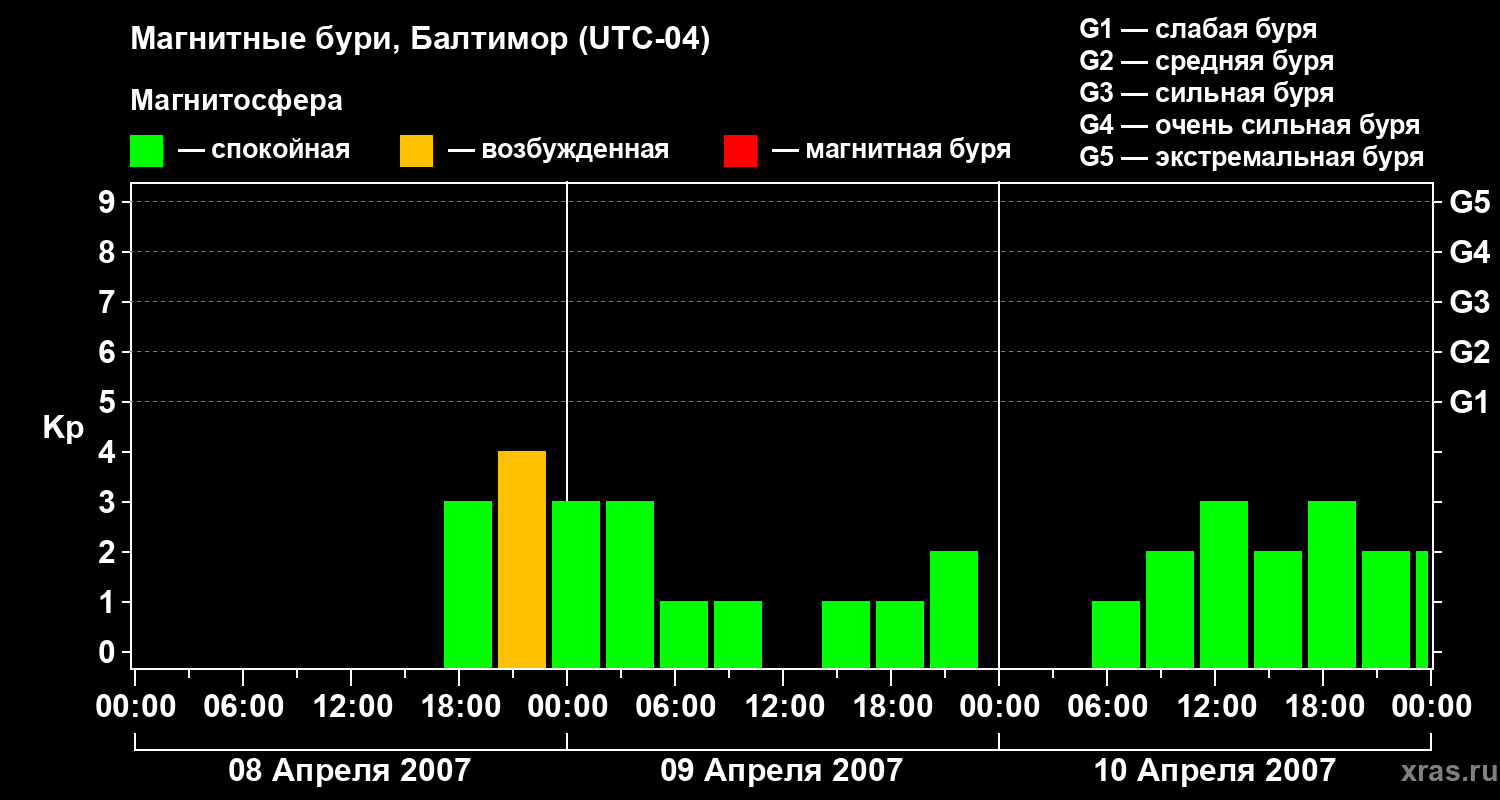This screenshot has width=1500, height=800.
Task: Click the Kp 3 bar above 12:00 on 10 April
Action: (x=1224, y=584)
